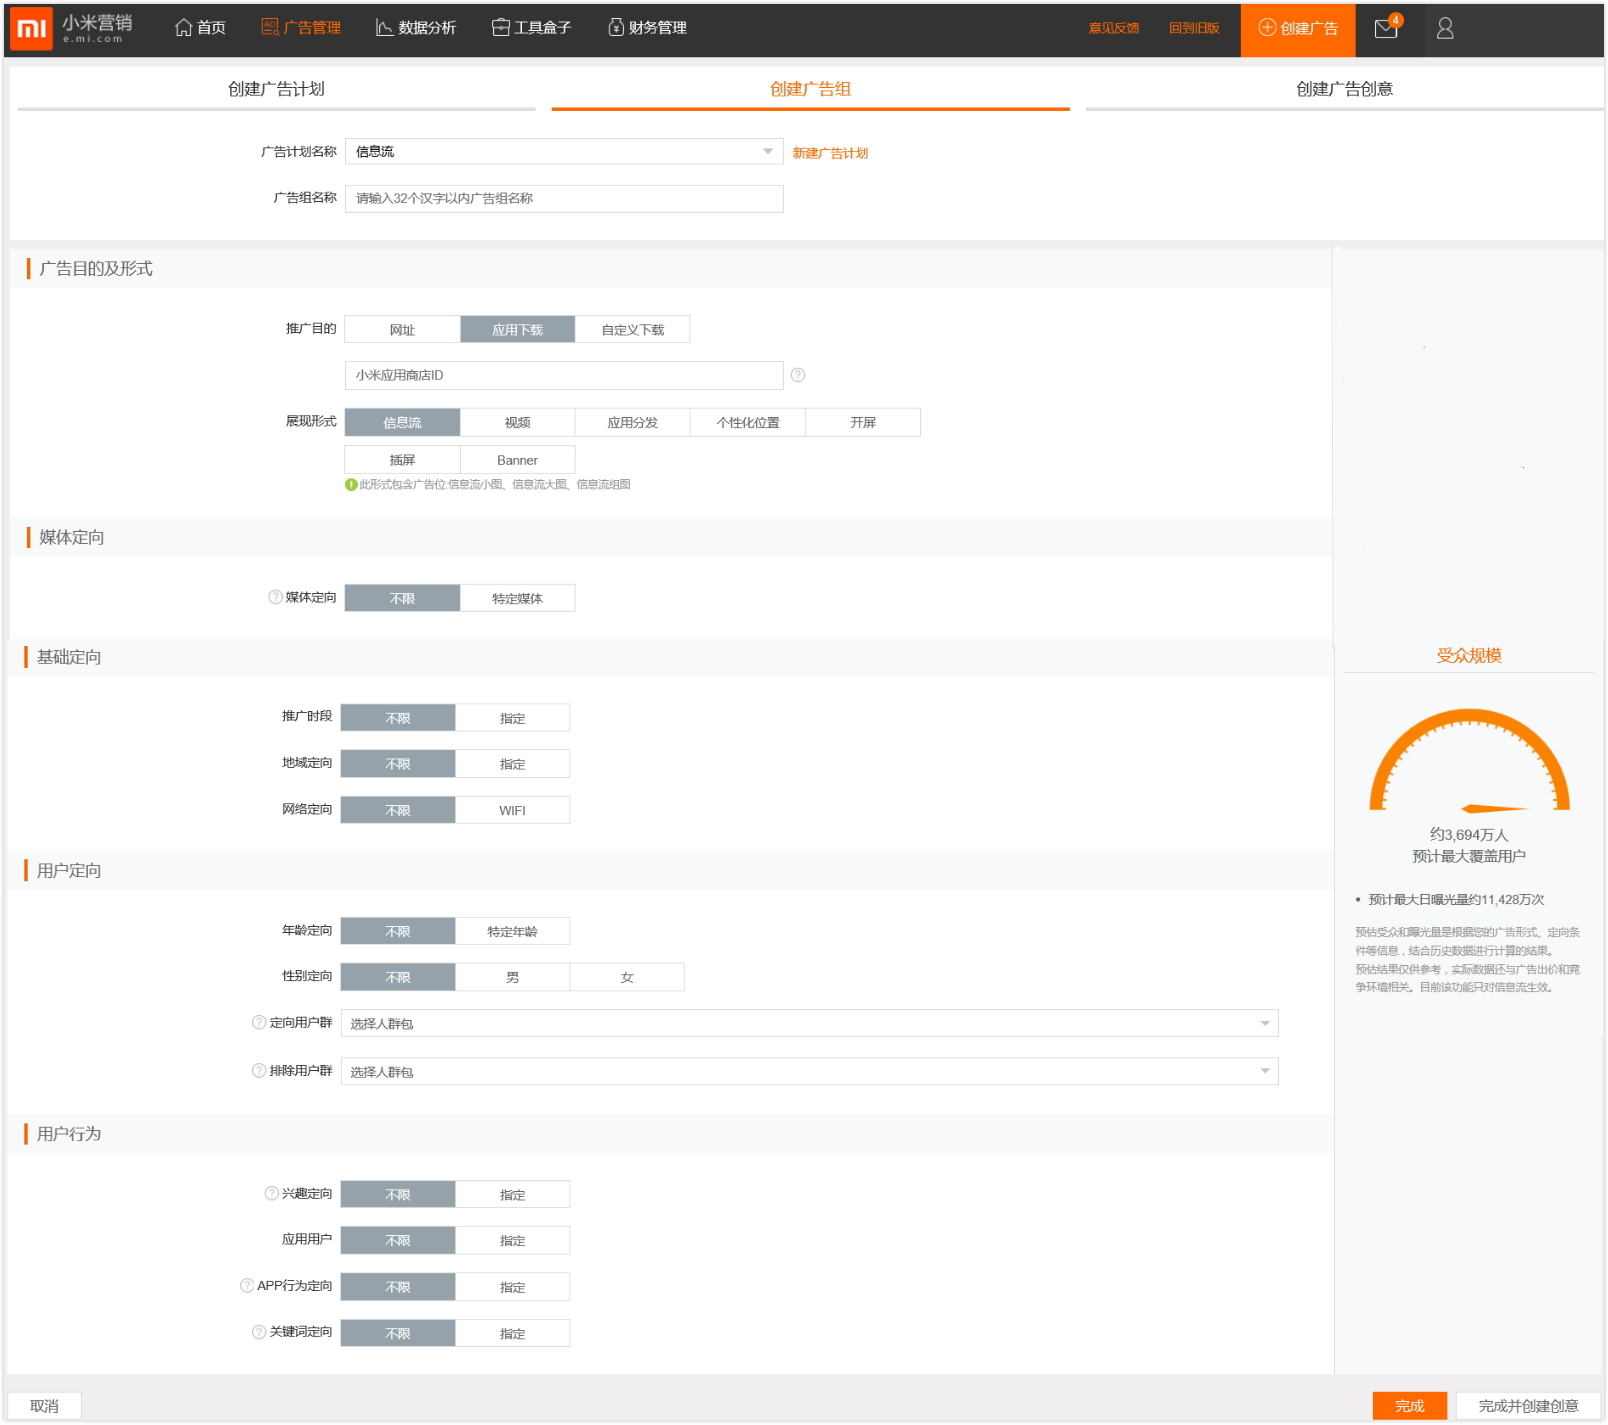The width and height of the screenshot is (1608, 1425).
Task: Click help icon next to 兴趣定向
Action: click(271, 1193)
